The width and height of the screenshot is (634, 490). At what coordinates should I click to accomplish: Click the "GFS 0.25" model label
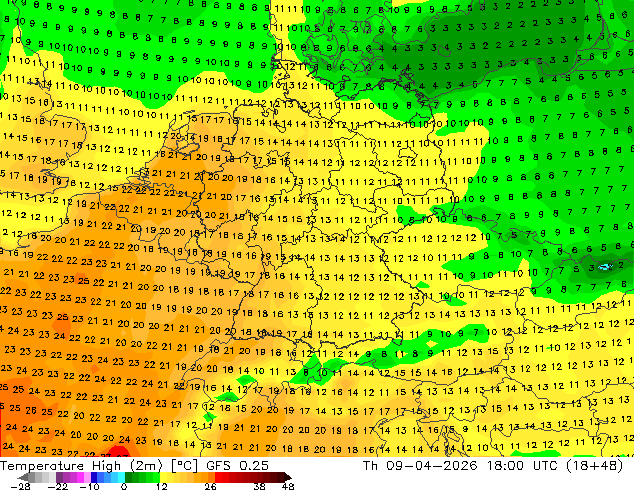[237, 466]
